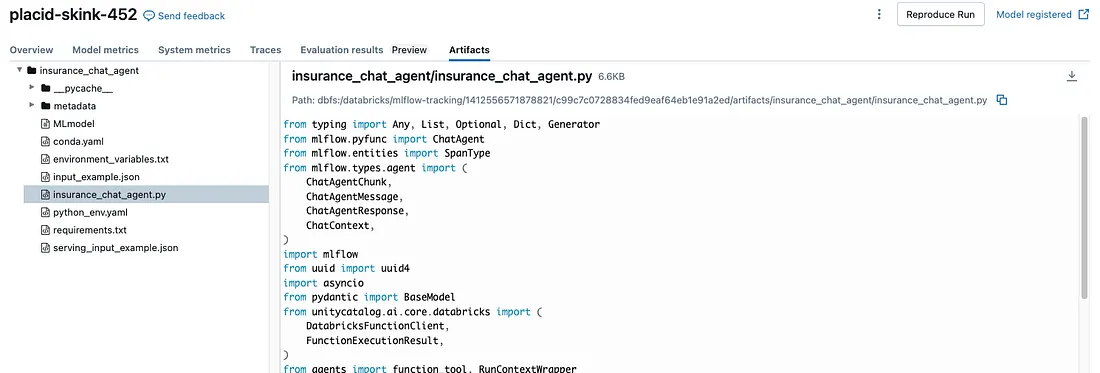Switch to the Overview tab
The height and width of the screenshot is (373, 1100).
[x=32, y=50]
